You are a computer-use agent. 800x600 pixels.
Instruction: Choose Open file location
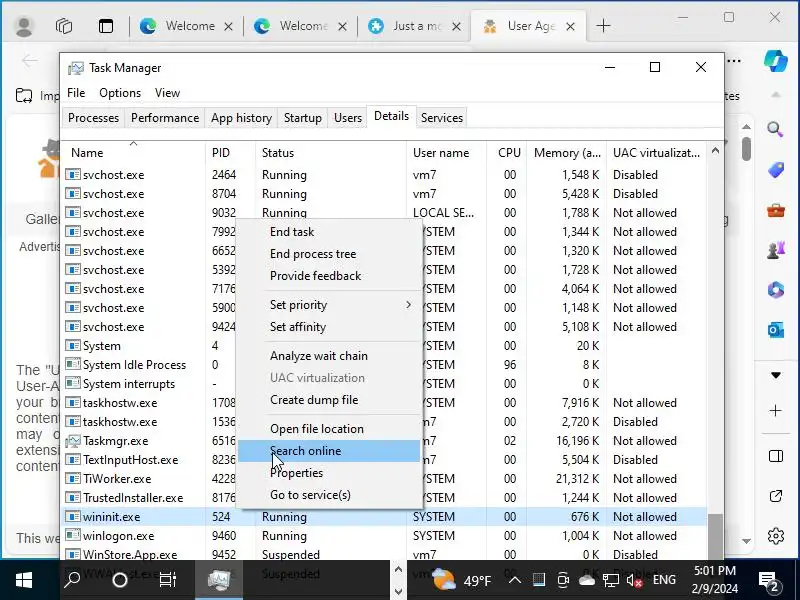[330, 429]
